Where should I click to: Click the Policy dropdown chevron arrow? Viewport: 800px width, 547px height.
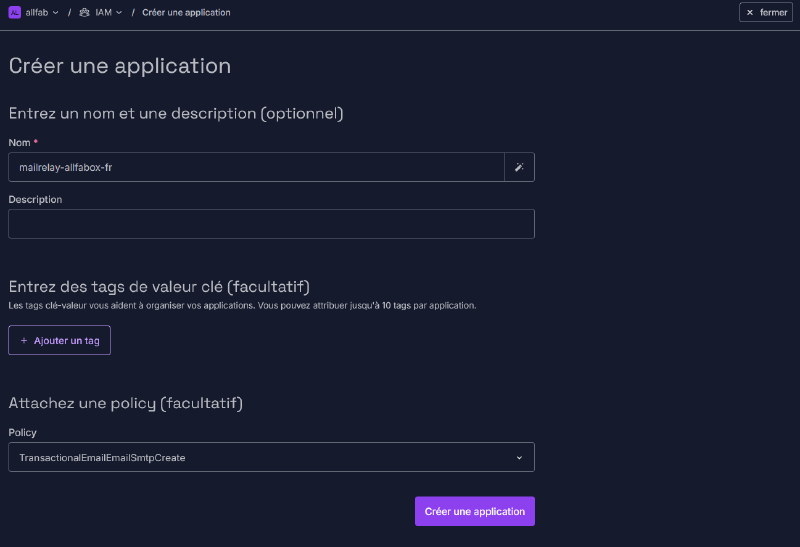click(x=519, y=458)
